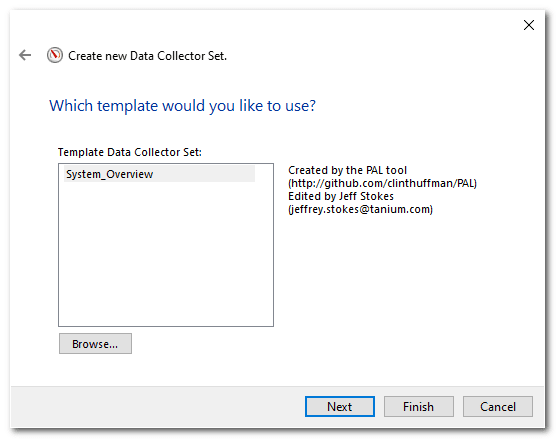
Task: Click the 'Which template would you like to use?' heading
Action: click(x=182, y=106)
